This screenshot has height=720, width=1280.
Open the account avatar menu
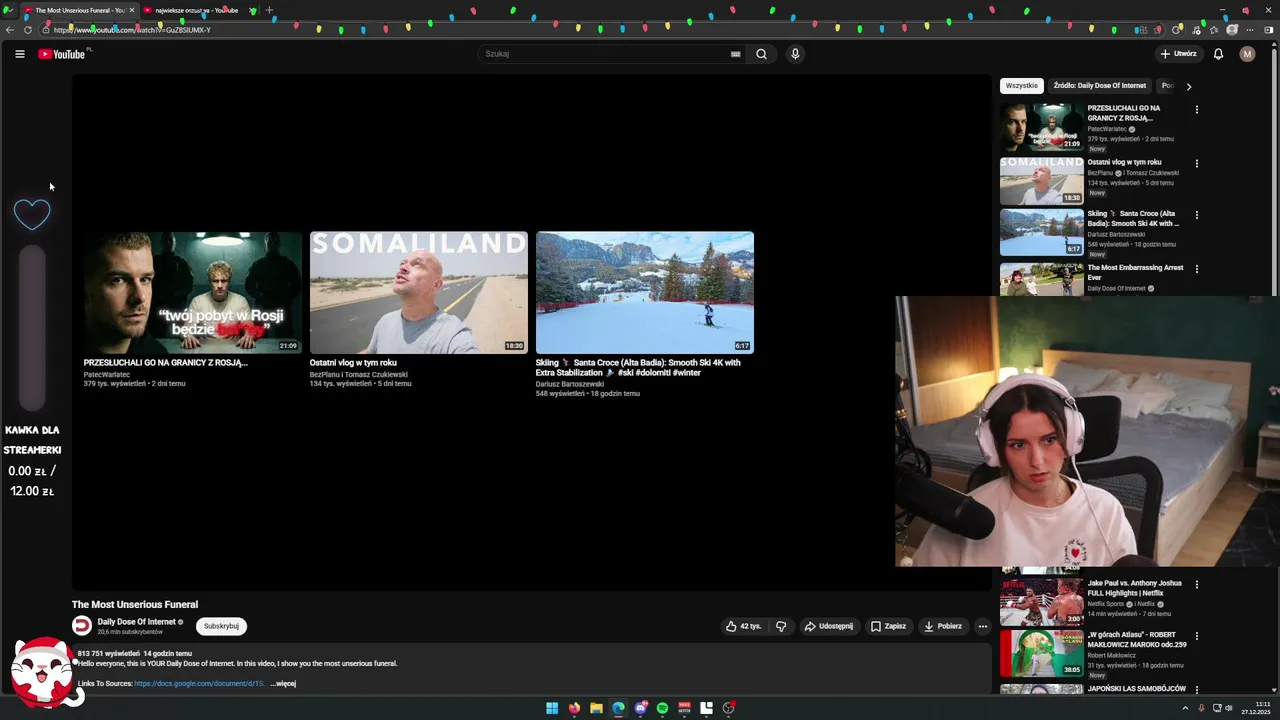1247,54
